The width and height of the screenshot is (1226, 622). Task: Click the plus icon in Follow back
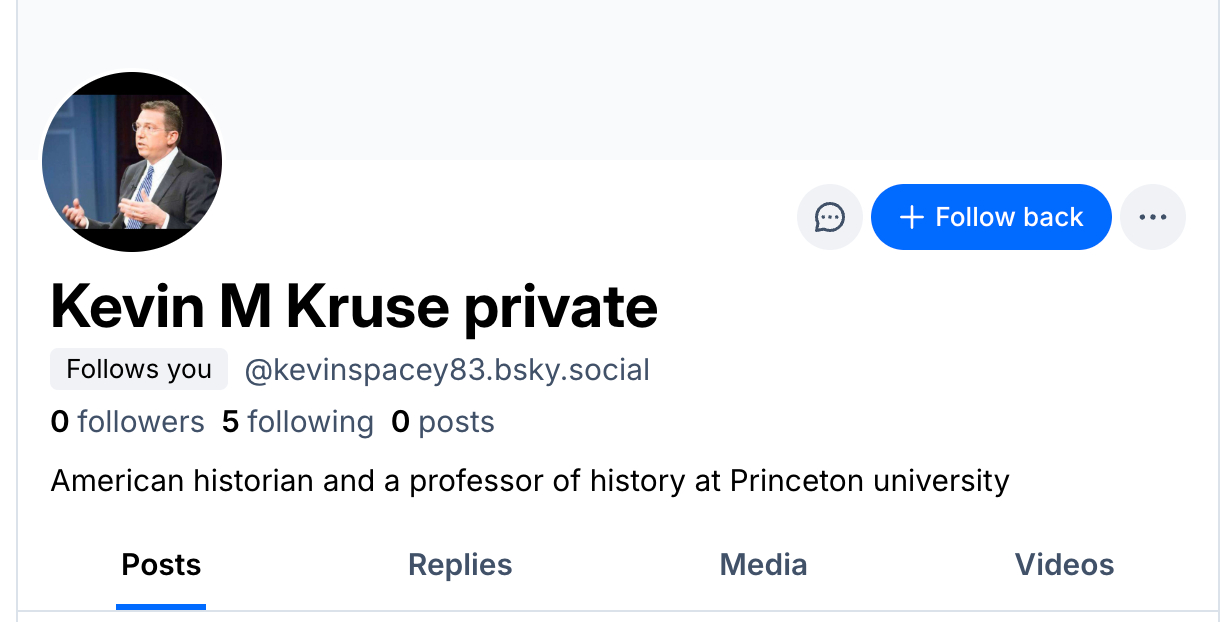[910, 217]
